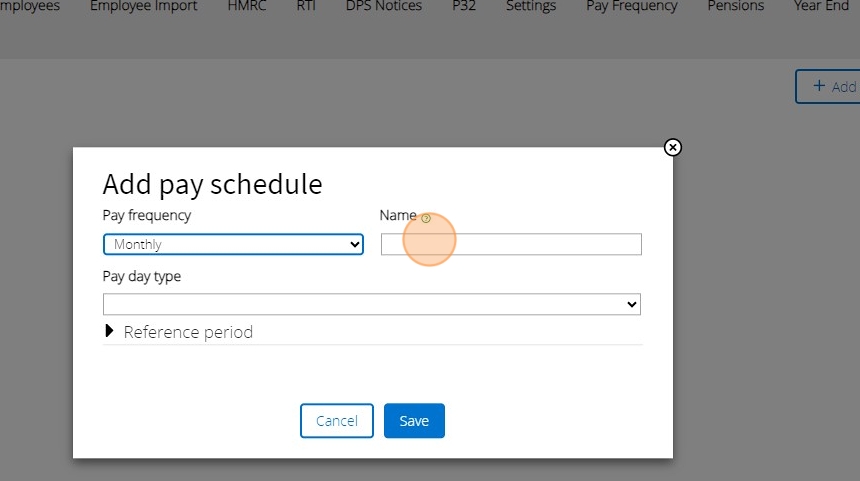
Task: Click the help icon beside Name
Action: click(426, 218)
